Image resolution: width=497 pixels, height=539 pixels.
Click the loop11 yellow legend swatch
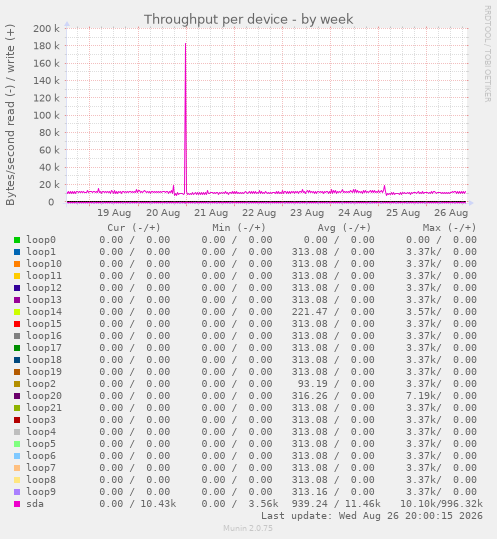(x=17, y=276)
